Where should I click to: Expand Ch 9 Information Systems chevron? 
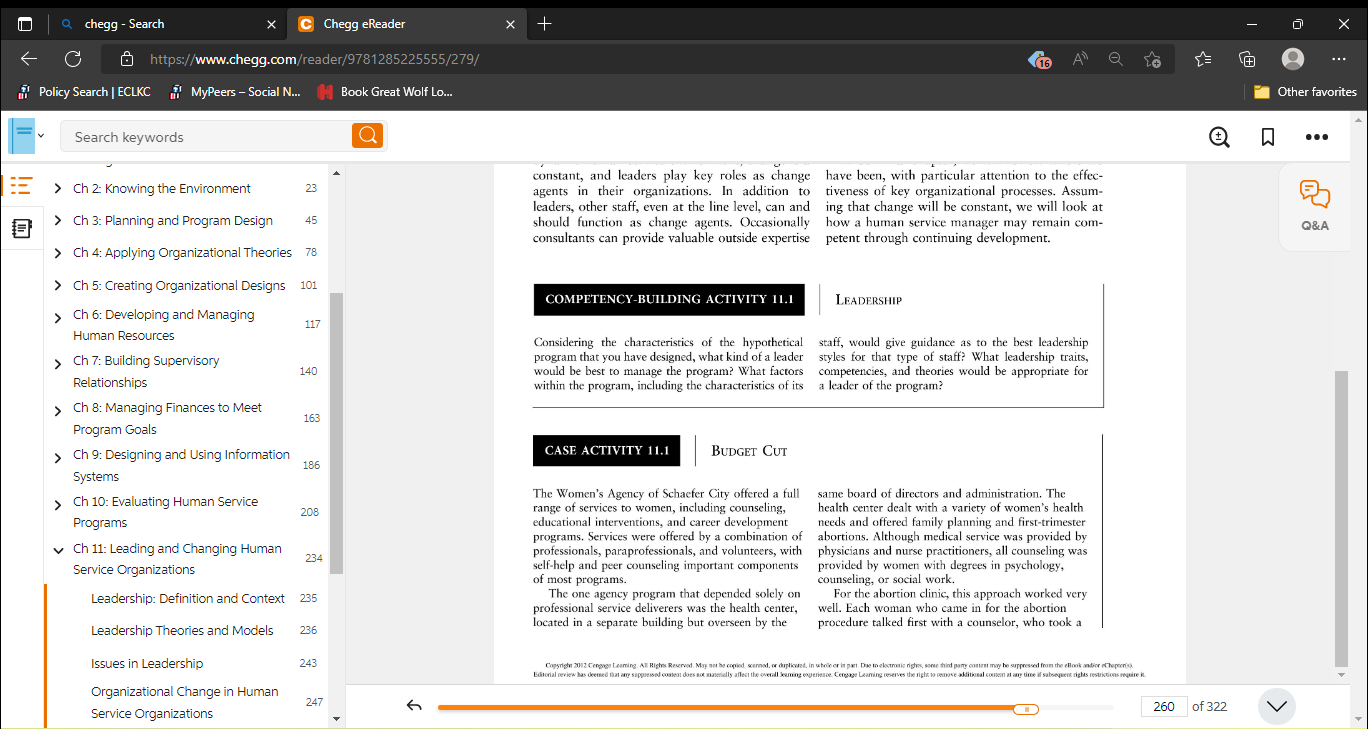58,458
